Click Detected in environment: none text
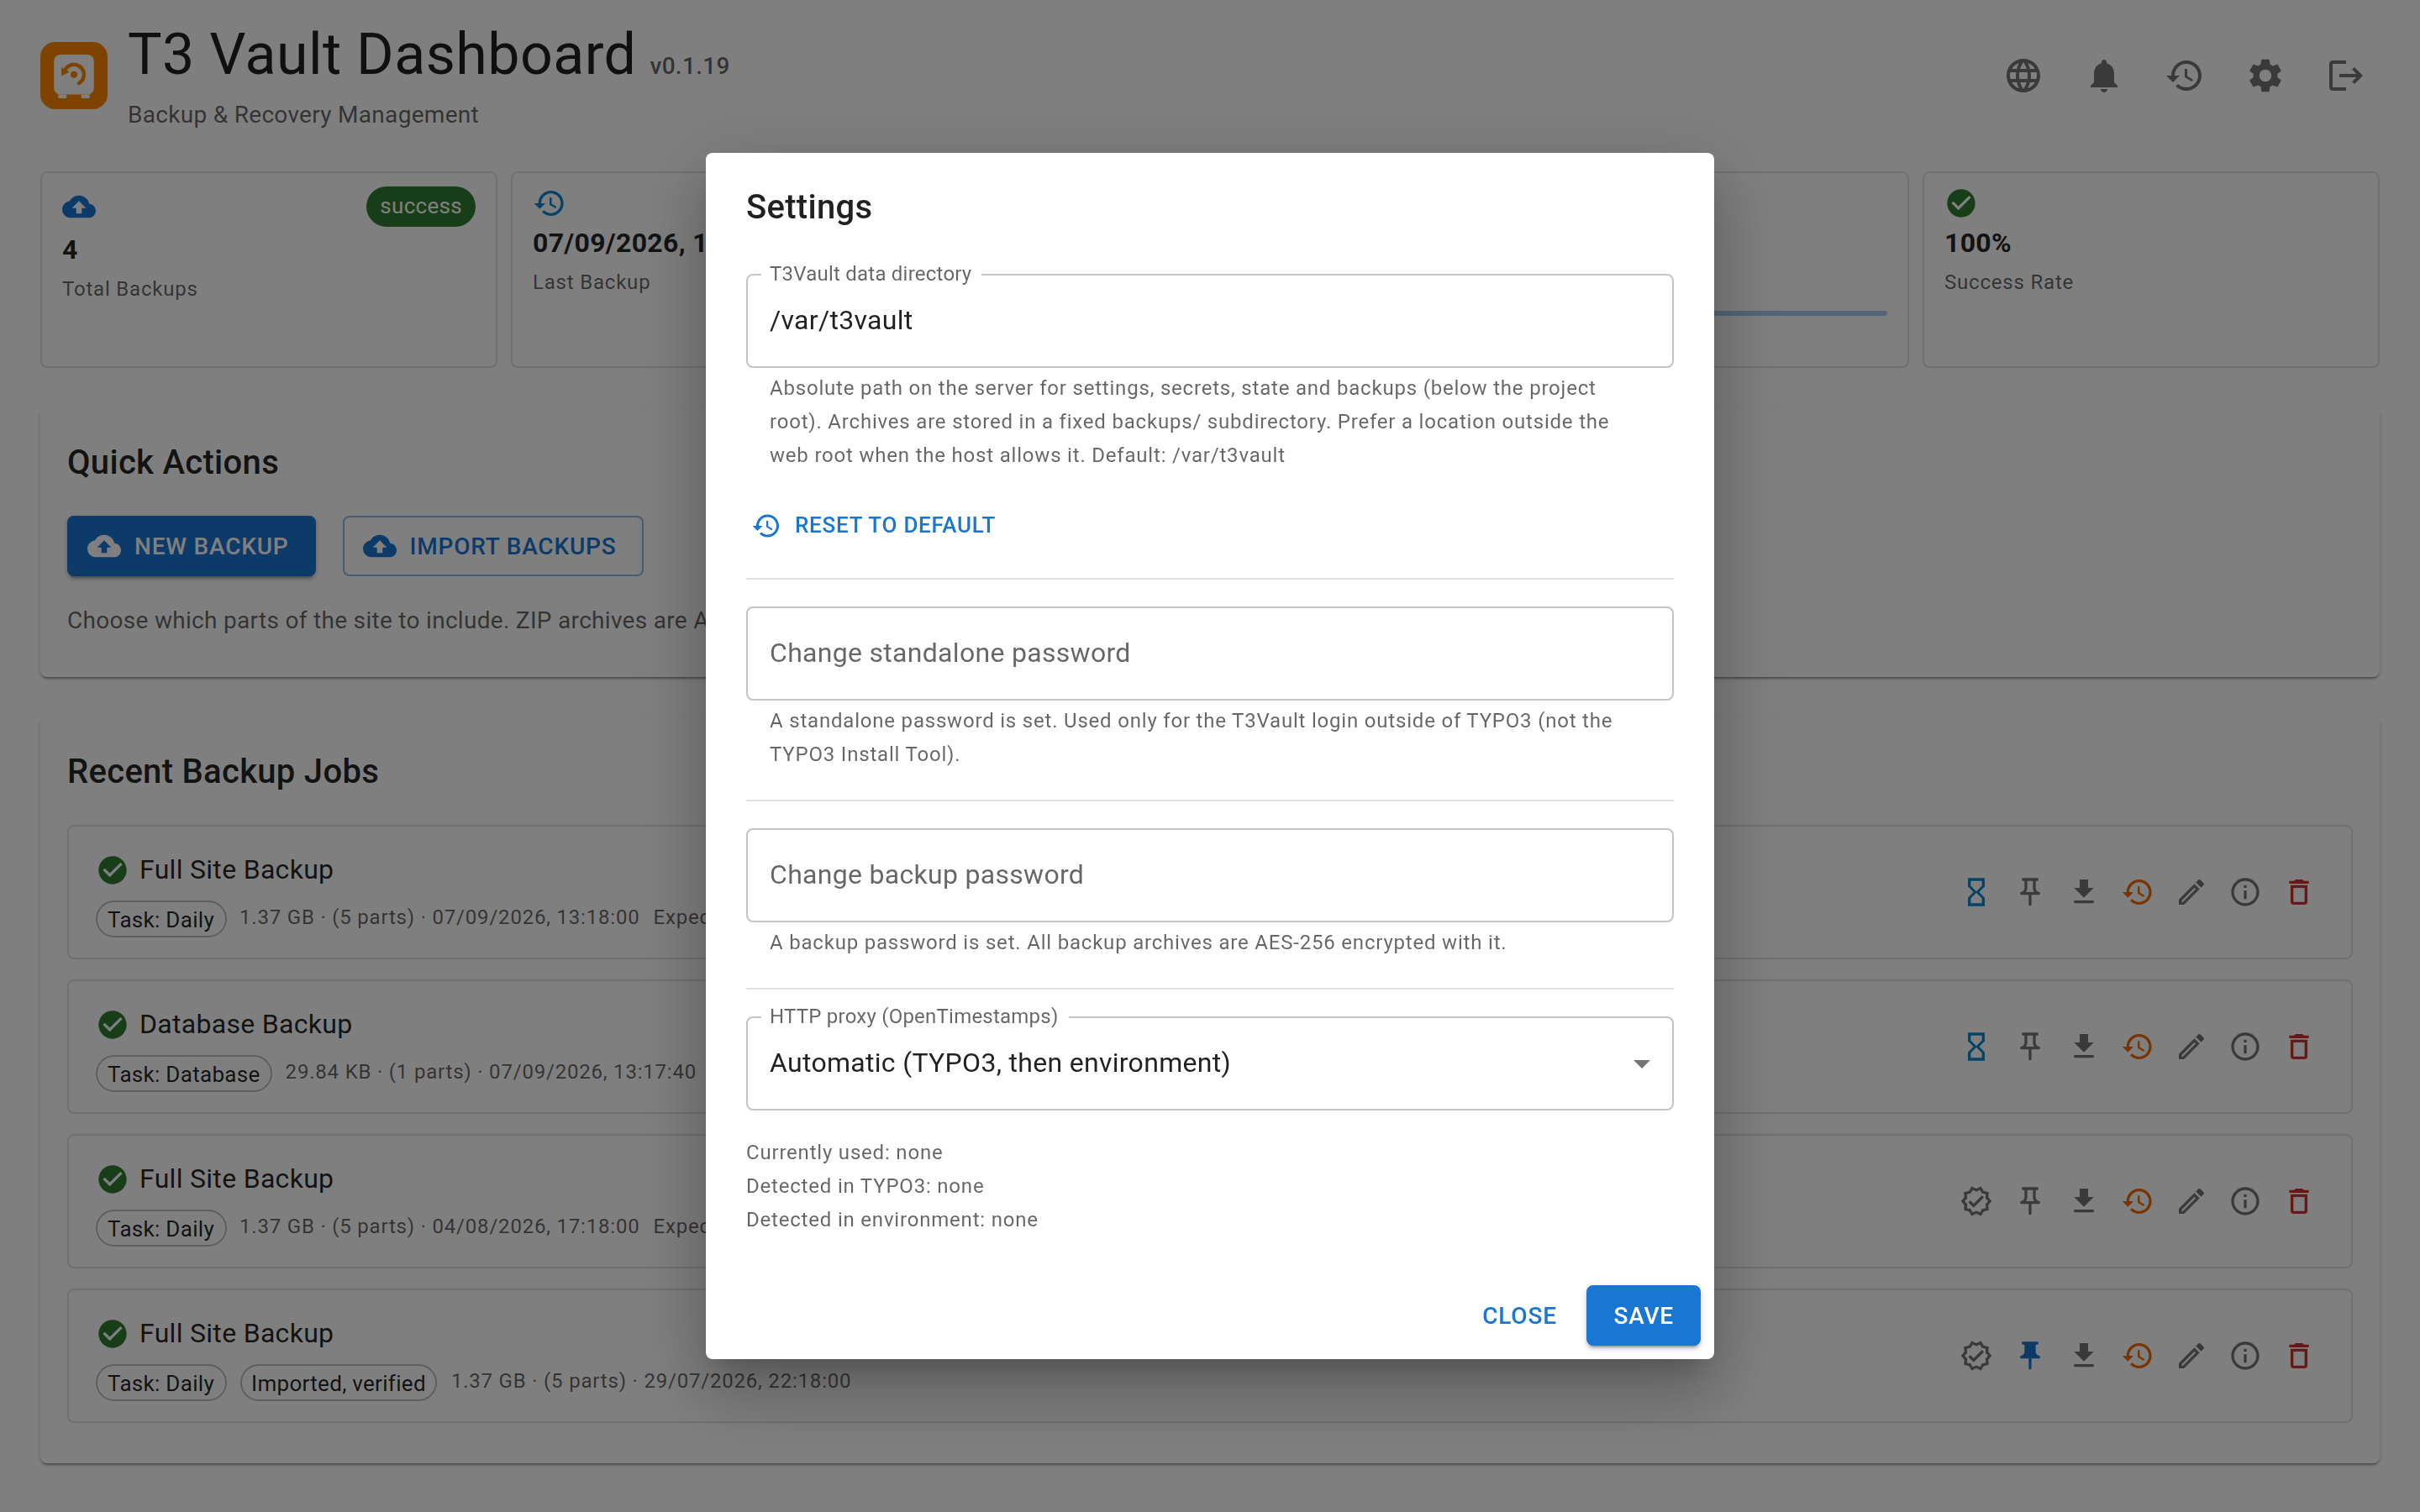The height and width of the screenshot is (1512, 2420). click(x=892, y=1220)
